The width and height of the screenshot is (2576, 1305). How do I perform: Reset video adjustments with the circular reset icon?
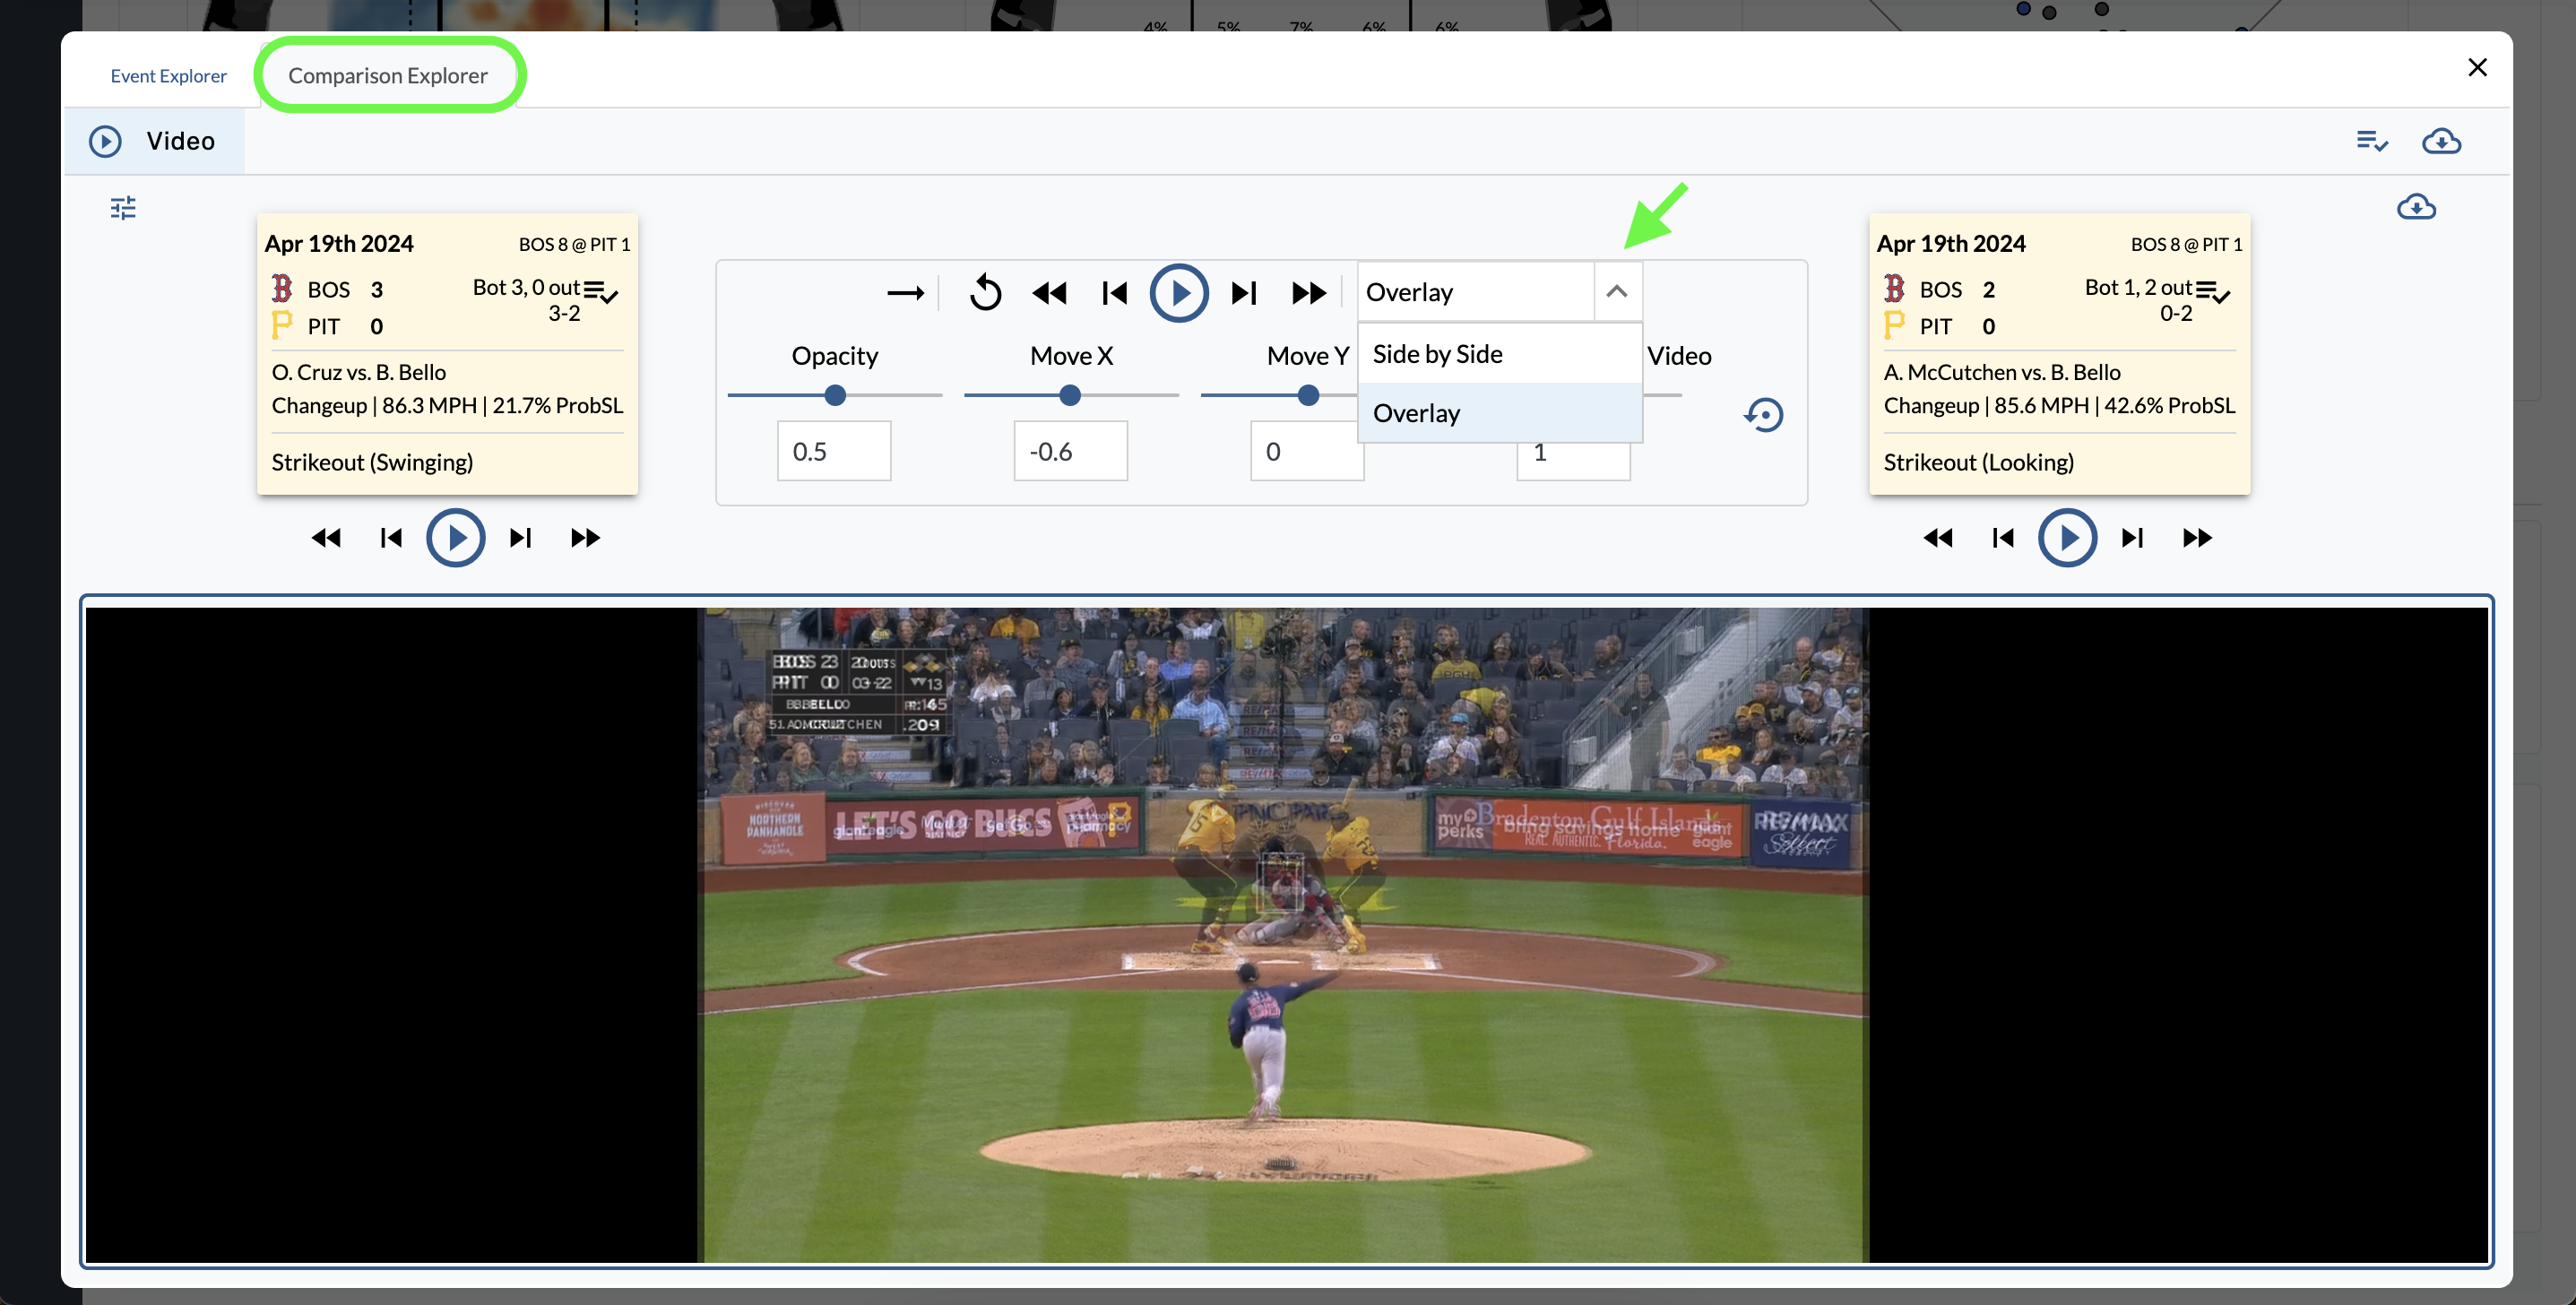[1764, 415]
